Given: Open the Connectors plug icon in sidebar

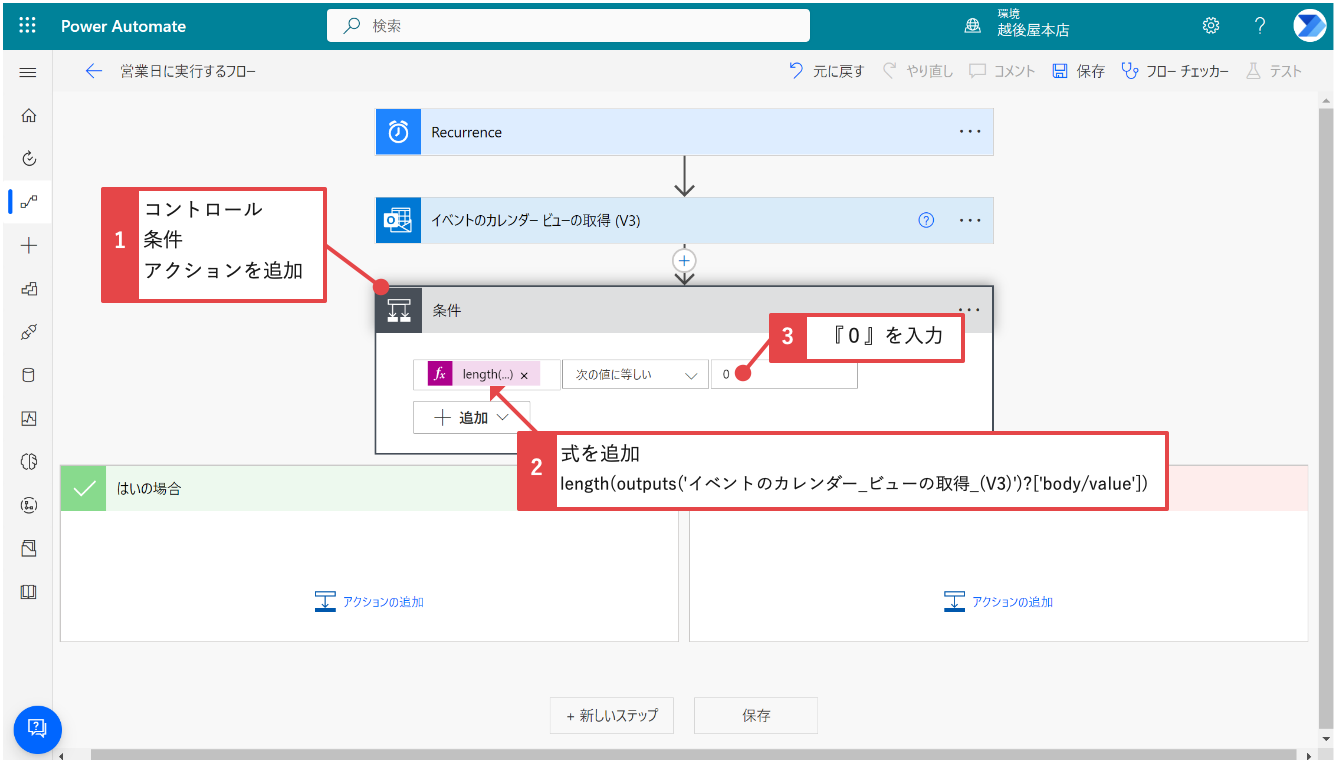Looking at the screenshot, I should click(28, 331).
